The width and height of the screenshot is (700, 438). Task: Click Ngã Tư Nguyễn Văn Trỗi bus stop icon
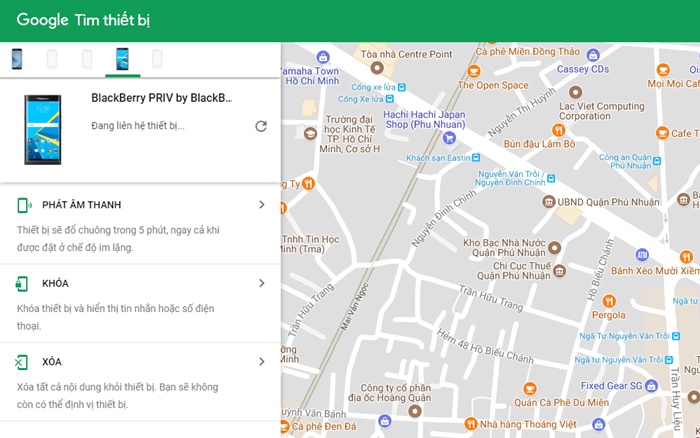[x=676, y=336]
